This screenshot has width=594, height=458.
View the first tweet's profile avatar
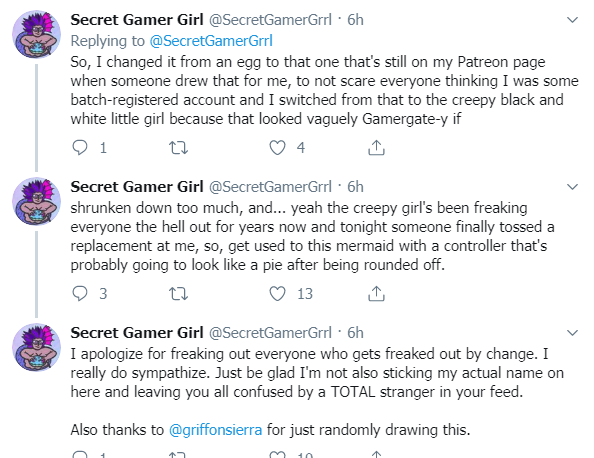36,34
